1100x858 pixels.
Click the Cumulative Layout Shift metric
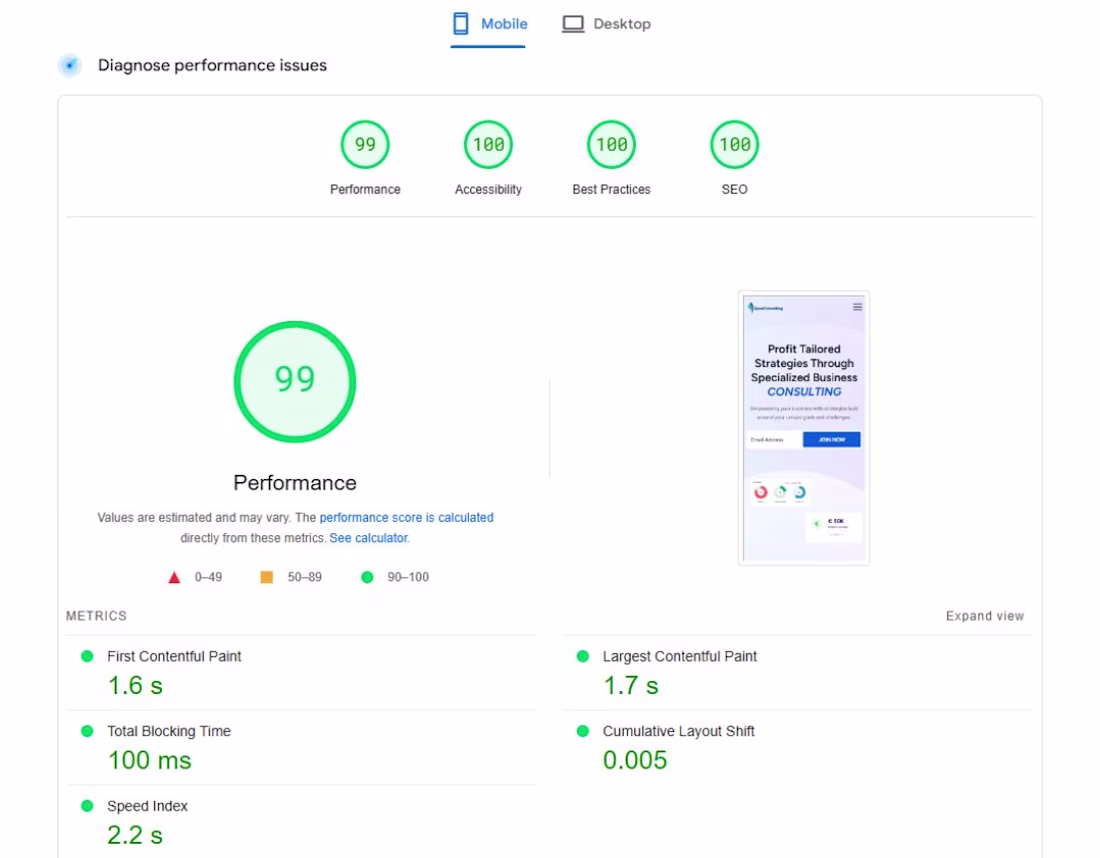678,732
